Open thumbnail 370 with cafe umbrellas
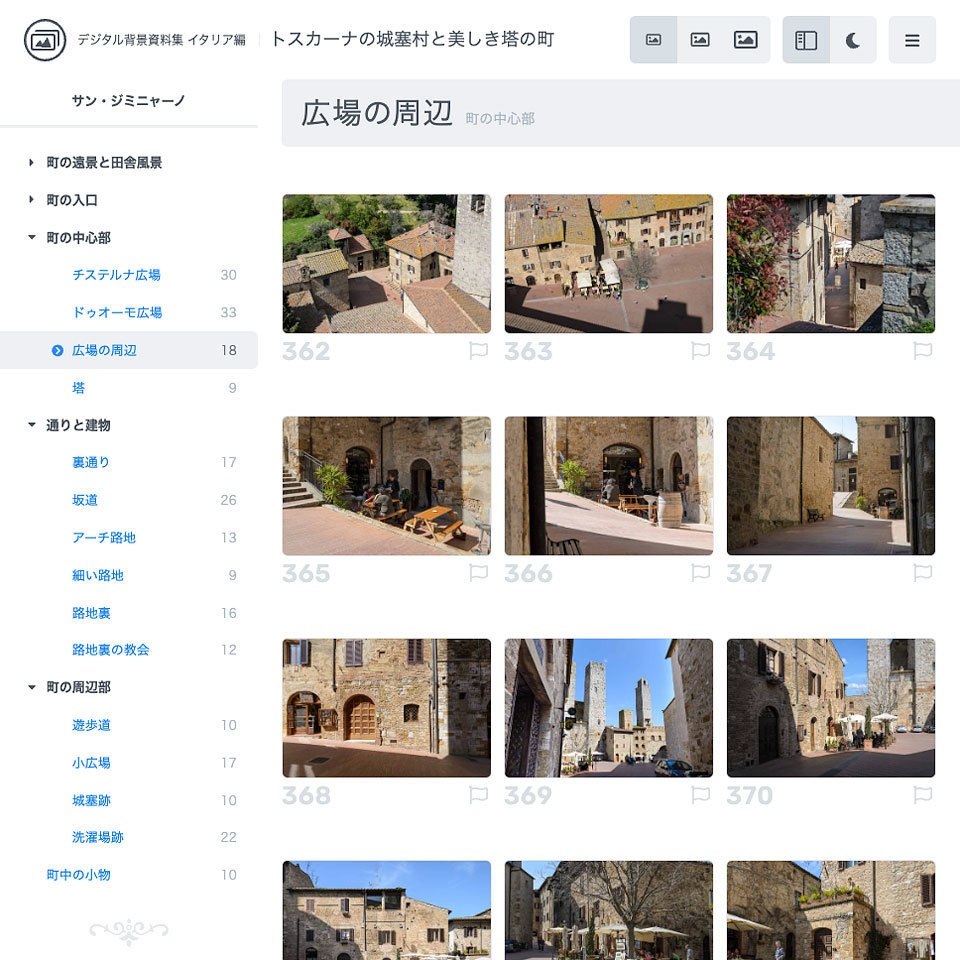The image size is (960, 960). (x=831, y=708)
